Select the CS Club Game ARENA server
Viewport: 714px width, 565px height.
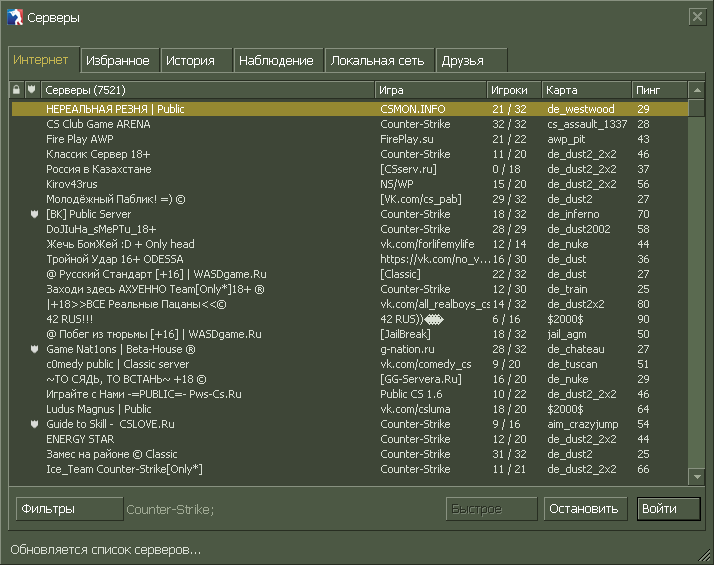click(350, 124)
